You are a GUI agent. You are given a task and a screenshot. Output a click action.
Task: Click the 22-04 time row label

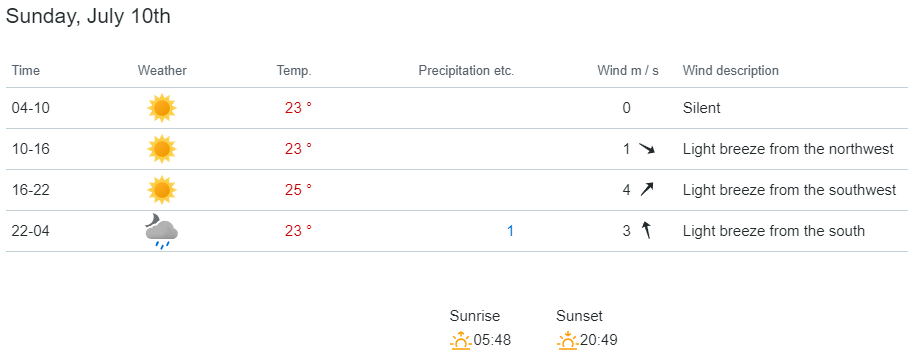point(31,231)
